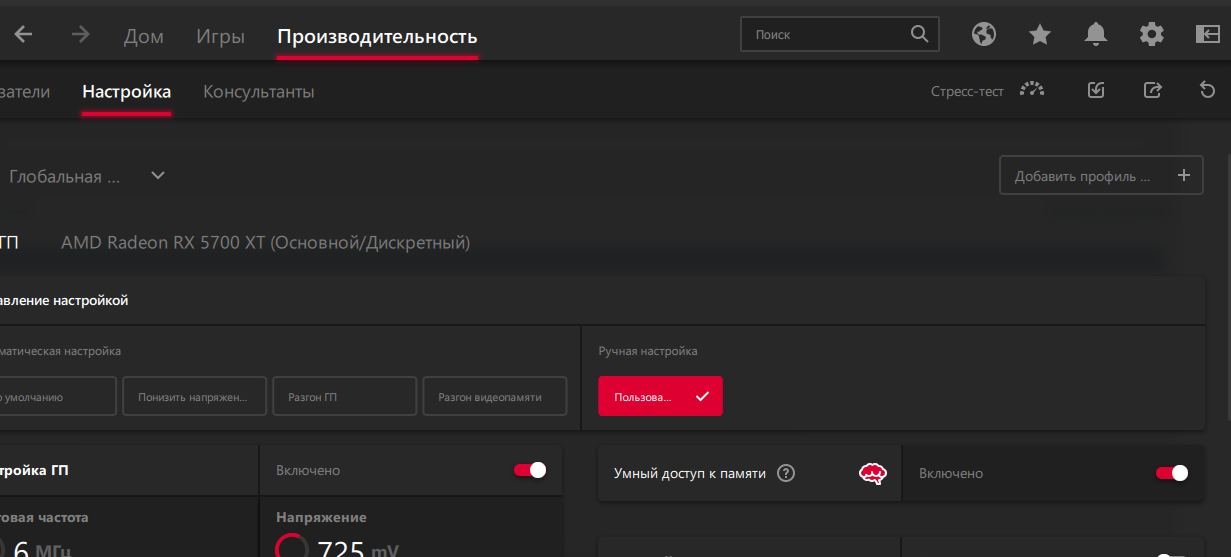The height and width of the screenshot is (557, 1231).
Task: Click the search magnifier icon
Action: tap(920, 34)
